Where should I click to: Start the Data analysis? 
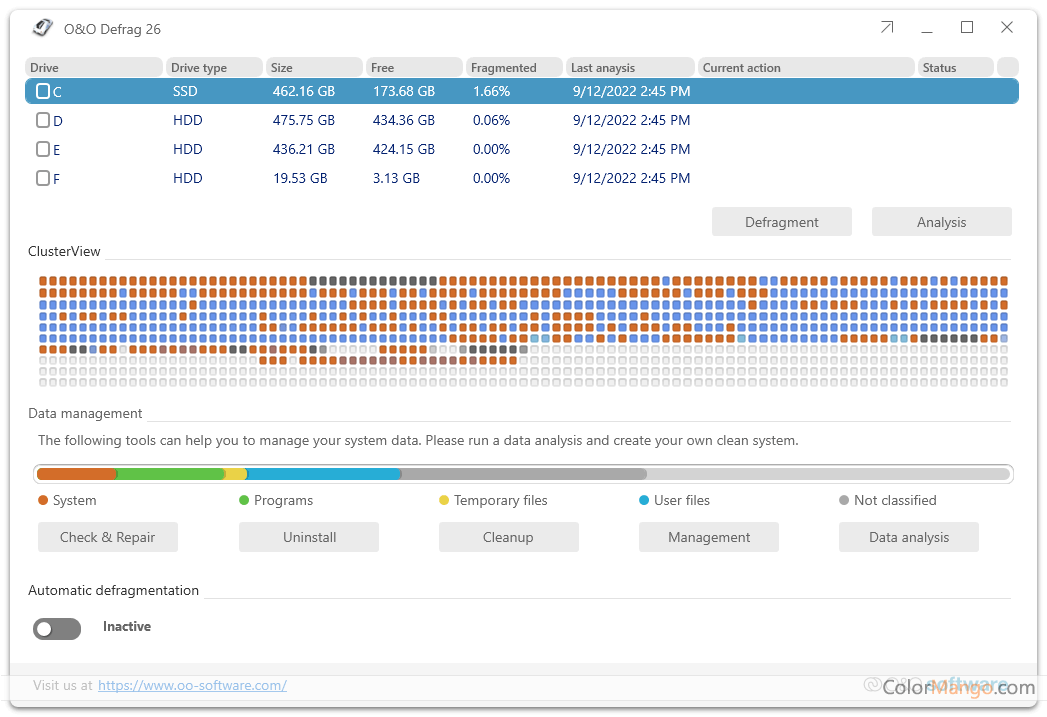point(908,537)
